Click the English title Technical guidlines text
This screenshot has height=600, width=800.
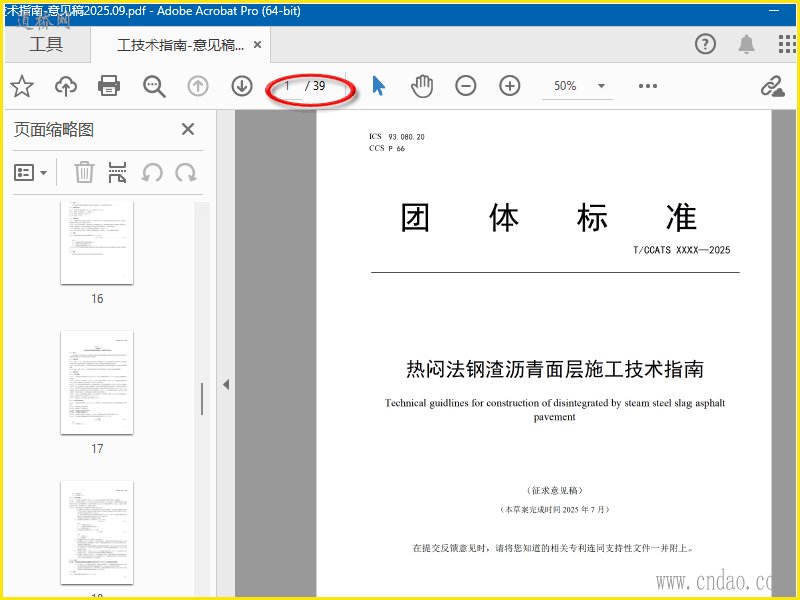[x=555, y=410]
